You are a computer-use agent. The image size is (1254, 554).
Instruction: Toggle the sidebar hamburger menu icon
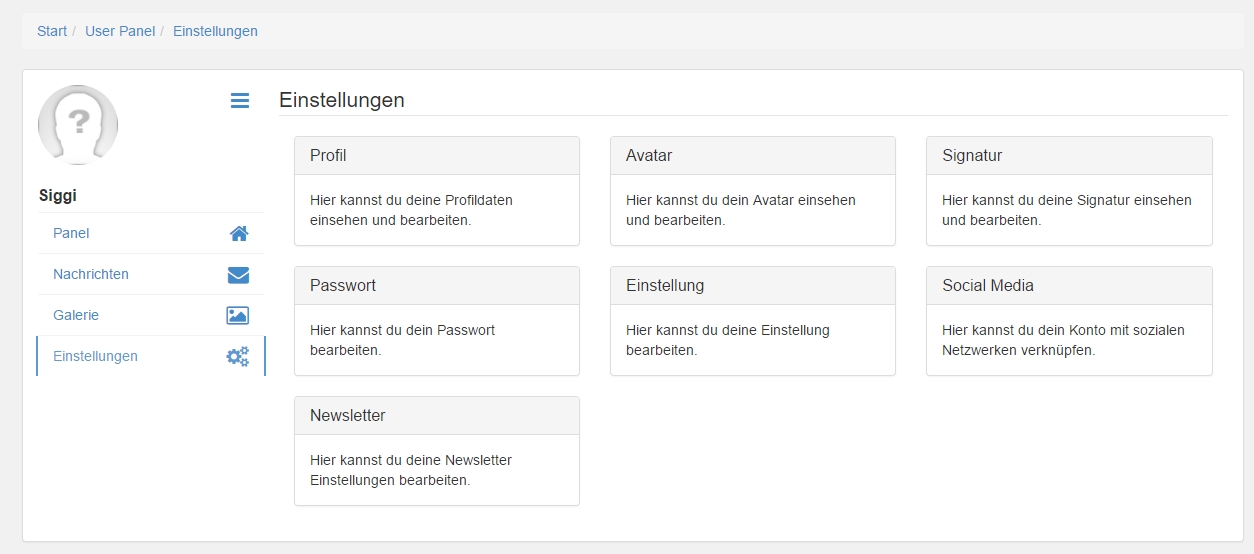[x=240, y=100]
